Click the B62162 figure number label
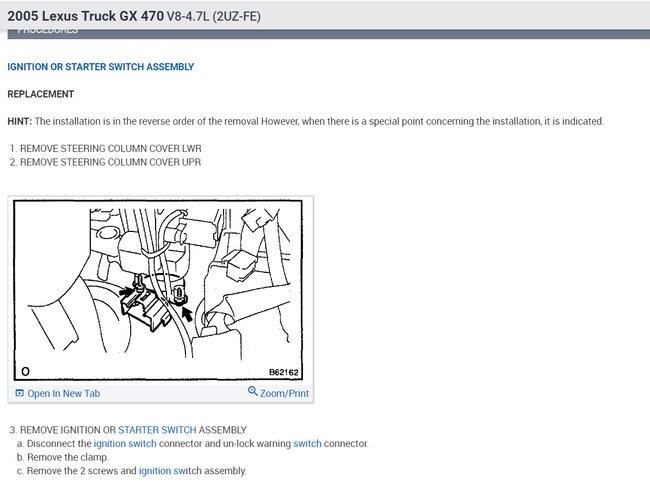This screenshot has width=650, height=496. [284, 372]
